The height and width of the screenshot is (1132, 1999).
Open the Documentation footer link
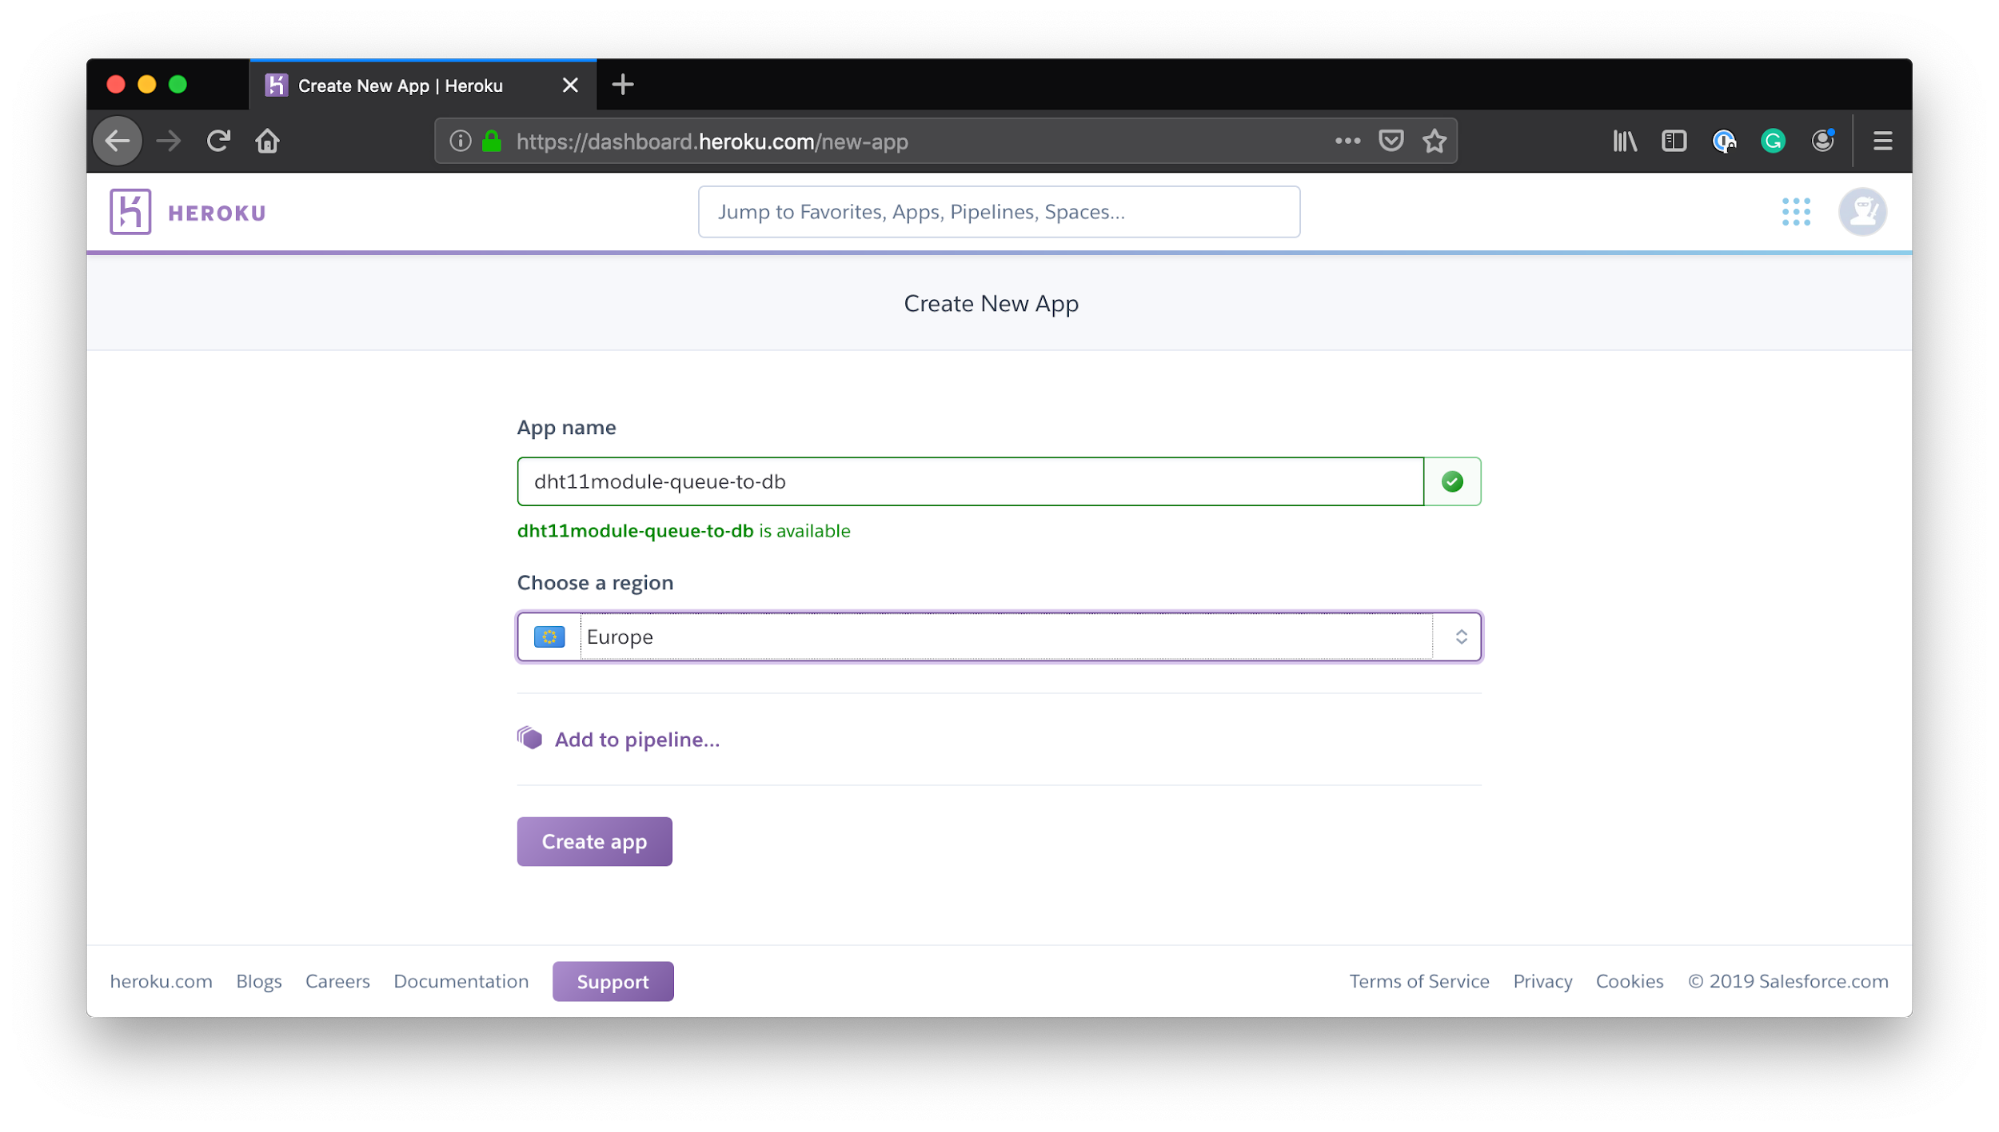pos(461,981)
